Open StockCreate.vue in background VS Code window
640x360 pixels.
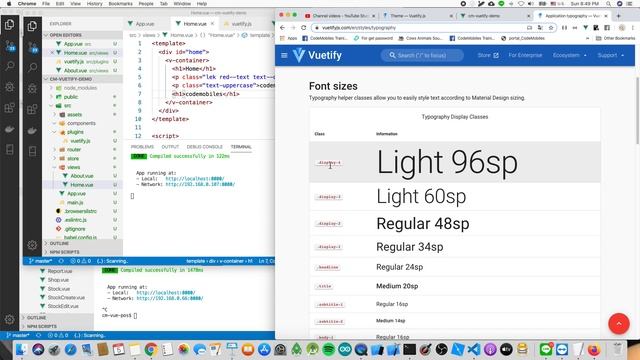pos(66,298)
